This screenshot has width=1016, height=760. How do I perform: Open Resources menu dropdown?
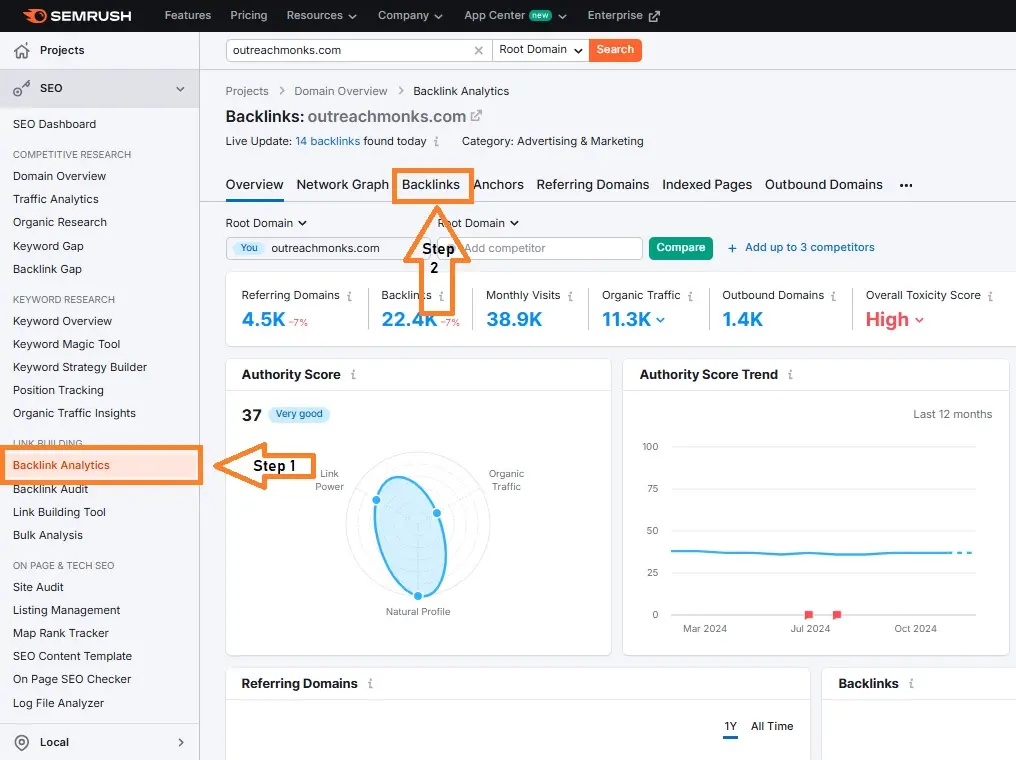coord(321,16)
